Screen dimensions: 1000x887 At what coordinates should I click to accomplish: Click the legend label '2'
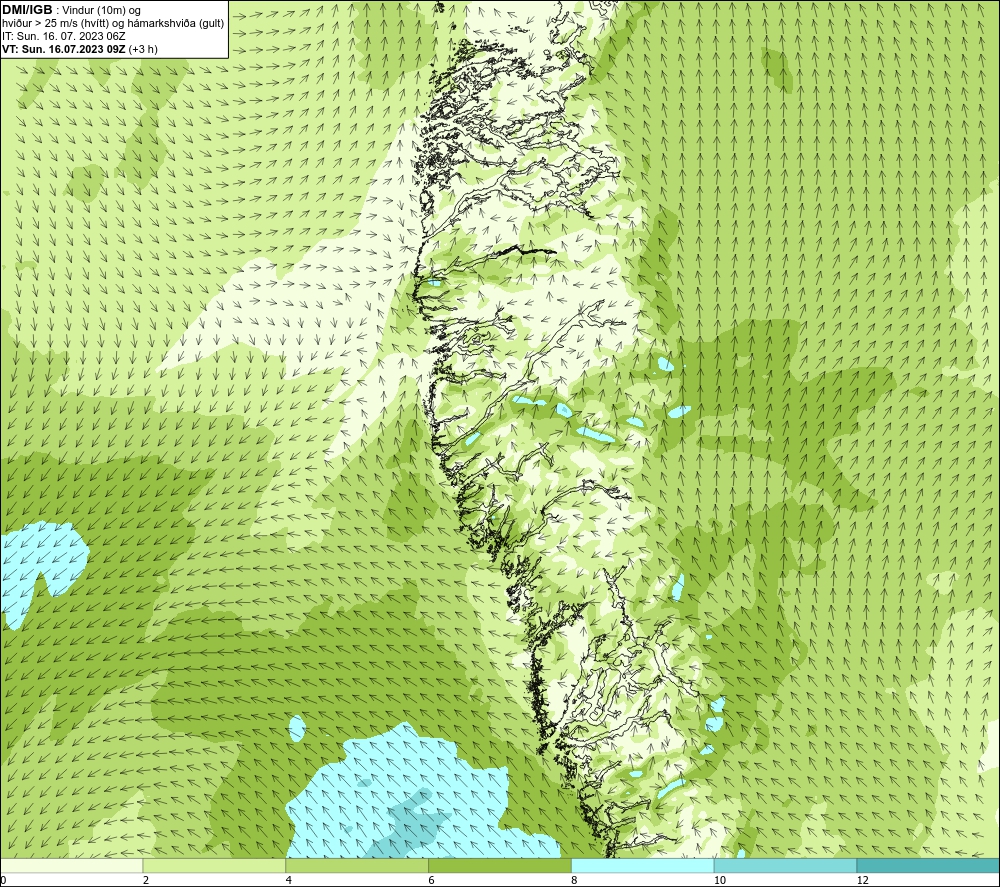[146, 880]
